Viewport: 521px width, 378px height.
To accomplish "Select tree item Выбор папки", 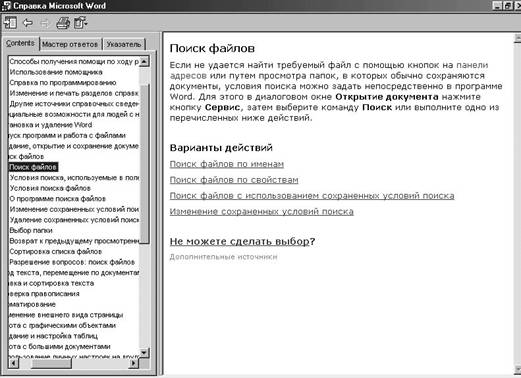I will coord(31,231).
